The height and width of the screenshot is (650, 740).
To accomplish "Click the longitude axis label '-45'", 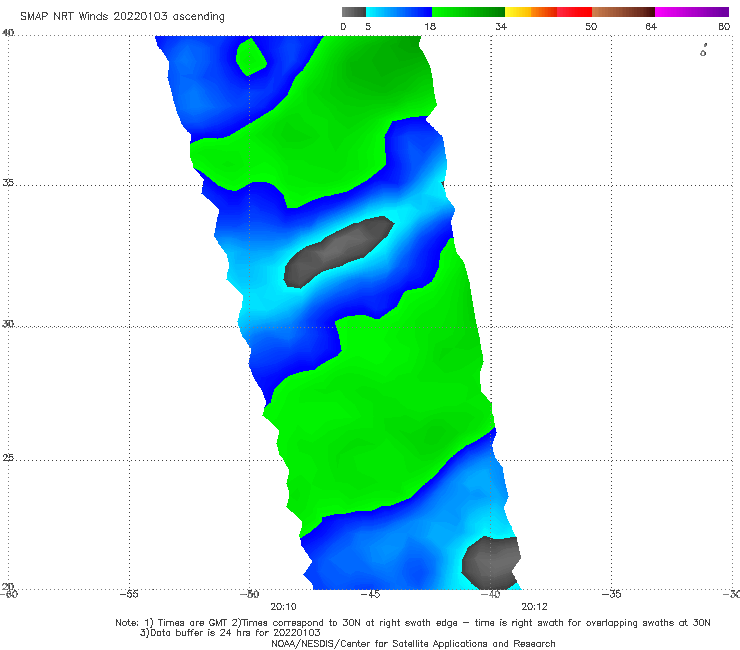I will pos(370,594).
